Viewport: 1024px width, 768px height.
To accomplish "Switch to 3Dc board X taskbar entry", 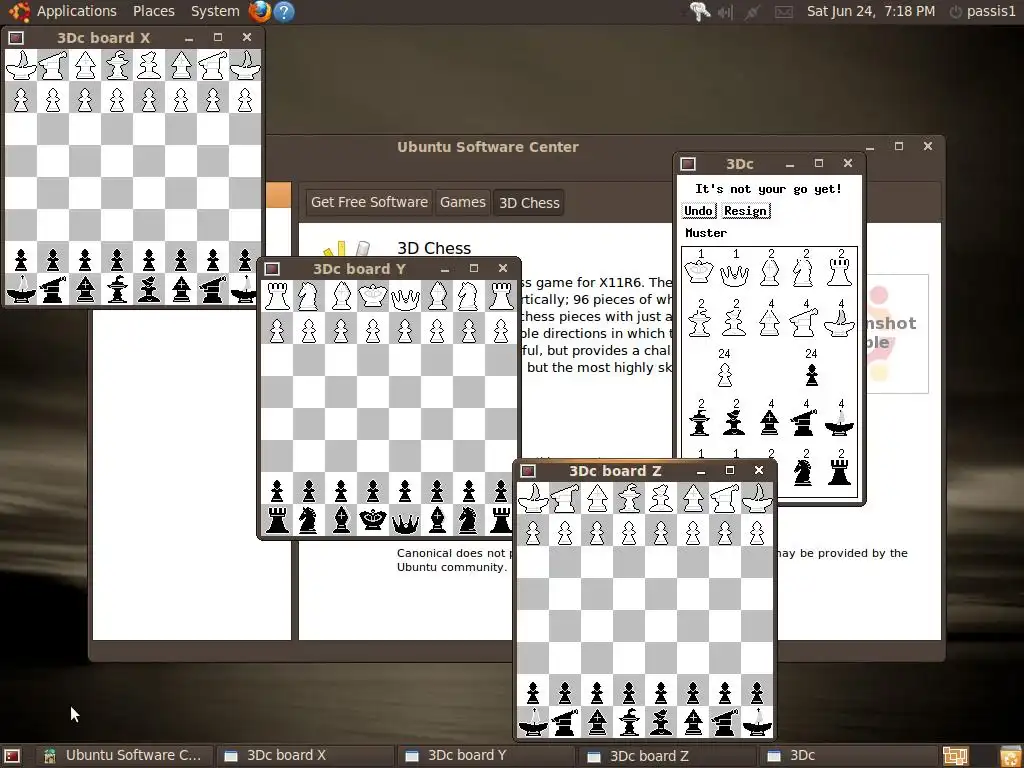I will (304, 756).
